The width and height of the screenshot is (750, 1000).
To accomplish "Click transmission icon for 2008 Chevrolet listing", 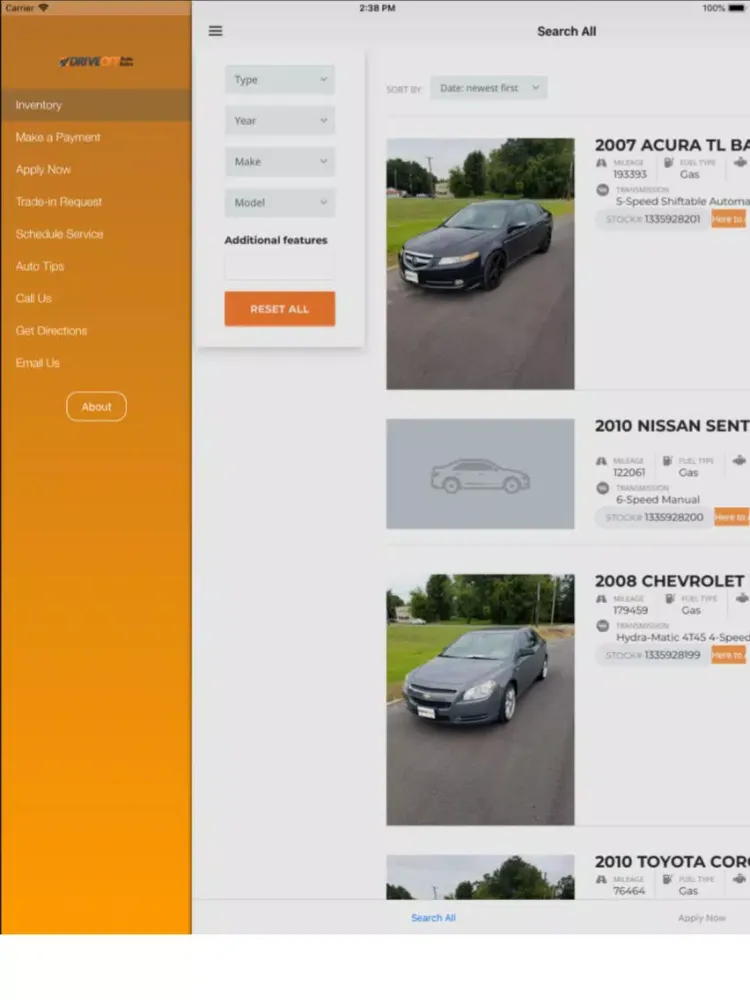I will pos(602,626).
